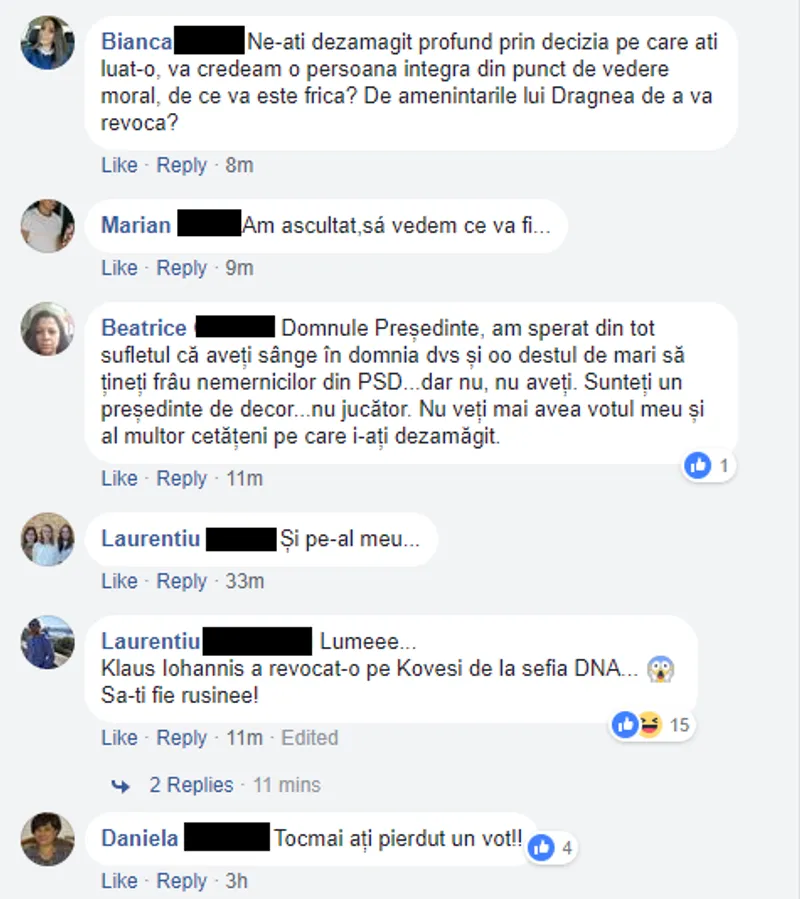The height and width of the screenshot is (899, 800).
Task: Open Daniela's name link
Action: point(140,838)
